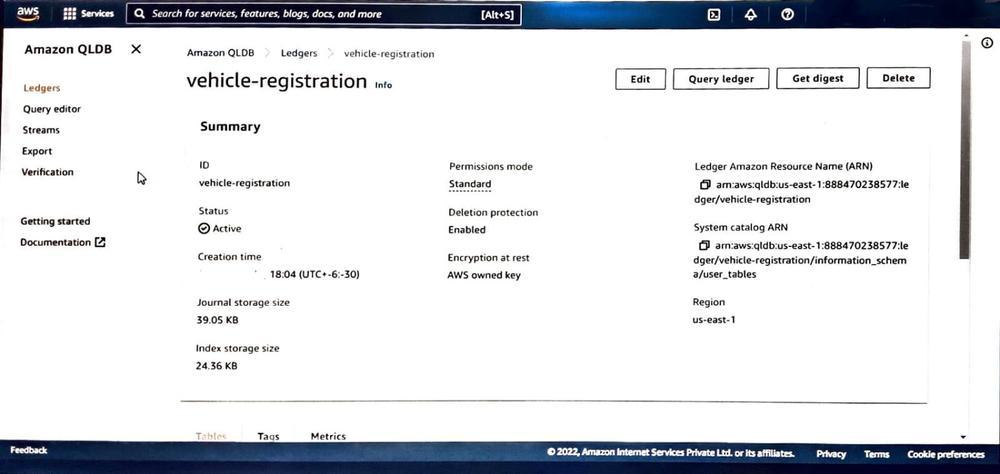
Task: Click the search magnifier icon
Action: click(140, 13)
